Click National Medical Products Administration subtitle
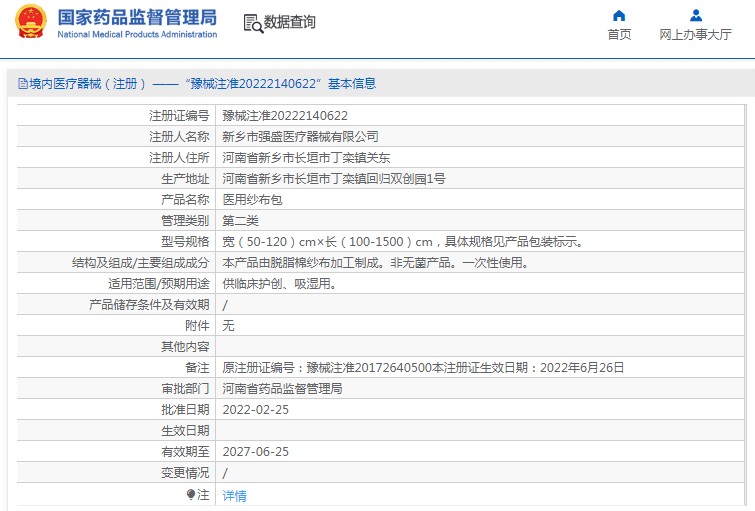 [137, 34]
